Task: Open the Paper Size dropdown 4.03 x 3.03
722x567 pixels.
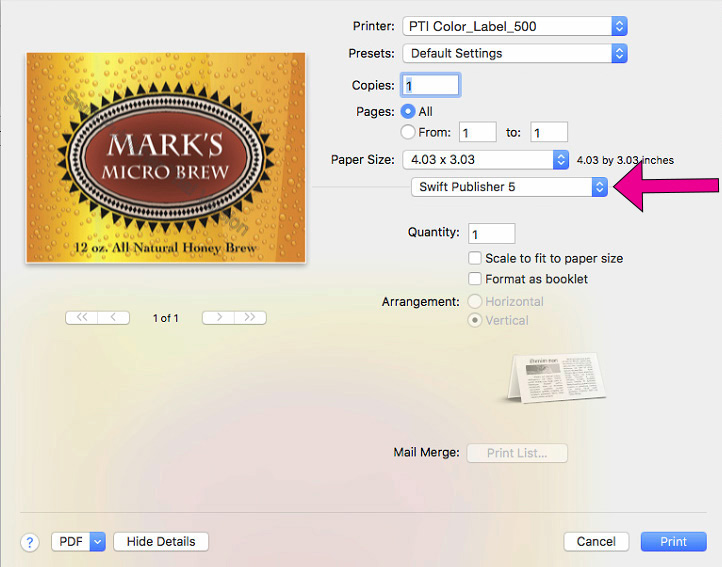Action: point(486,160)
